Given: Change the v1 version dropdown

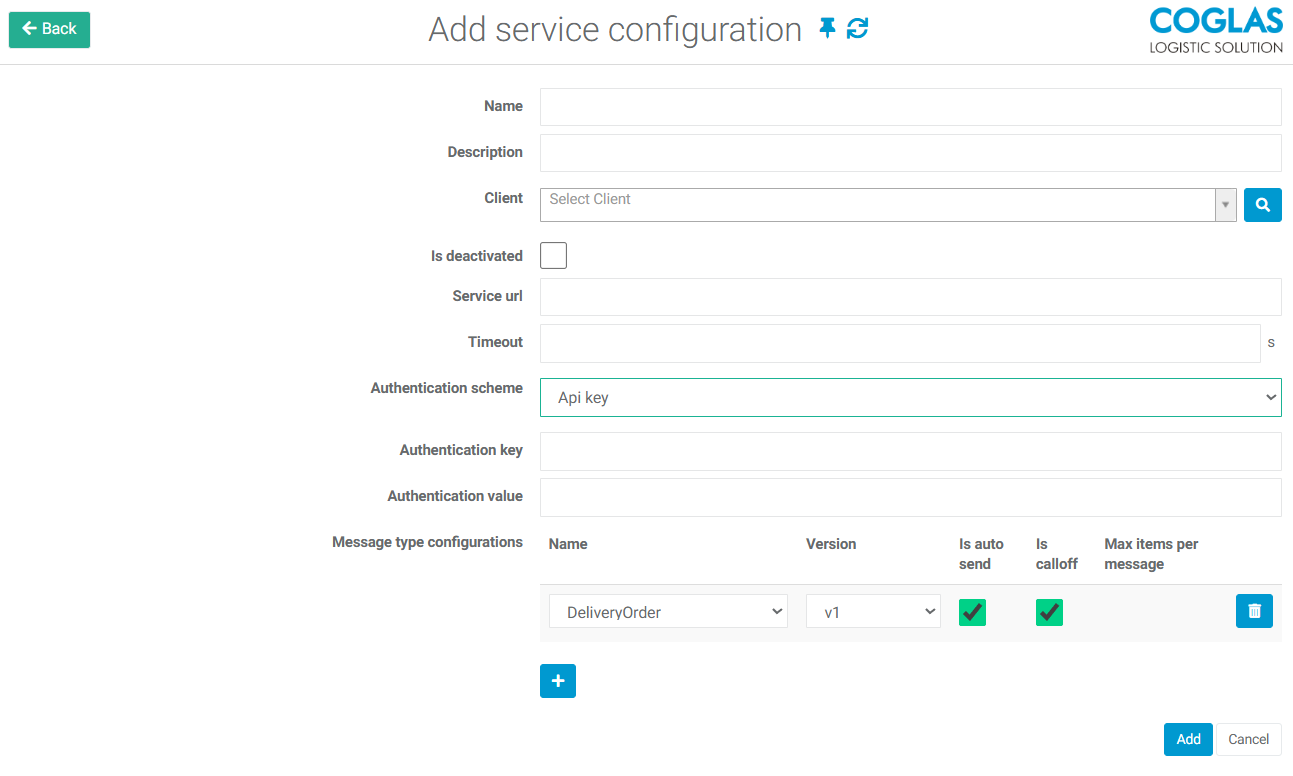Looking at the screenshot, I should [x=873, y=612].
